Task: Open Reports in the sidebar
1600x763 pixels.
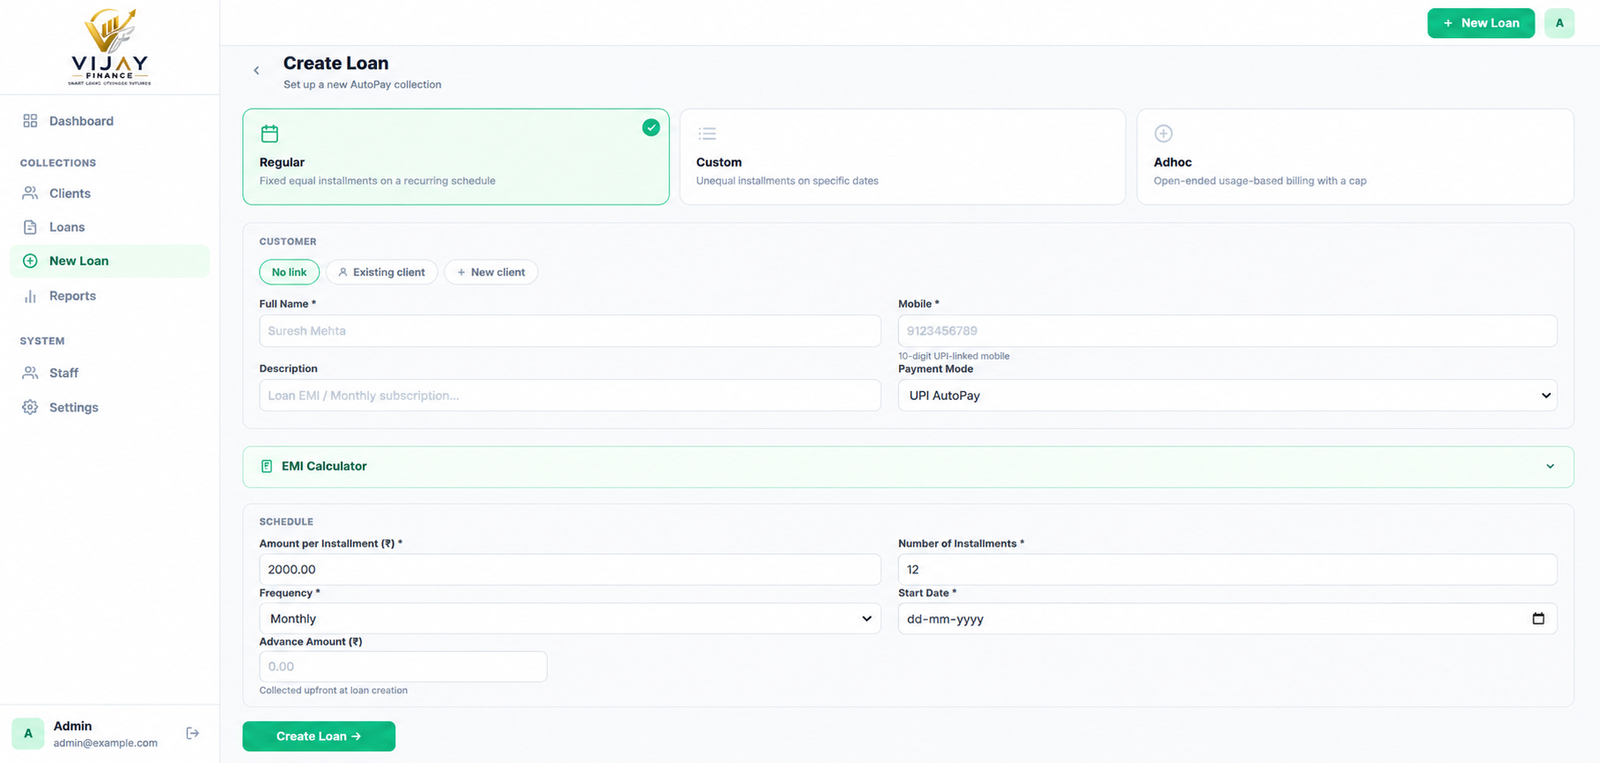Action: point(110,296)
